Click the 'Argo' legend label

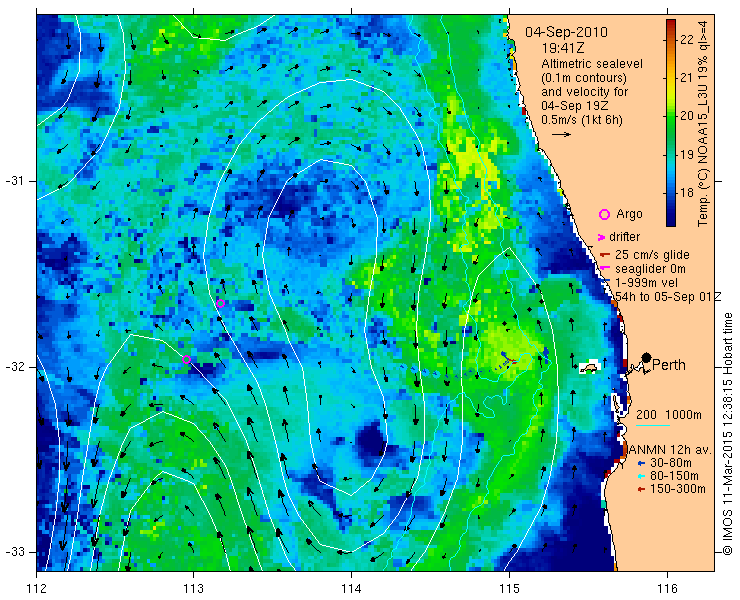(629, 214)
